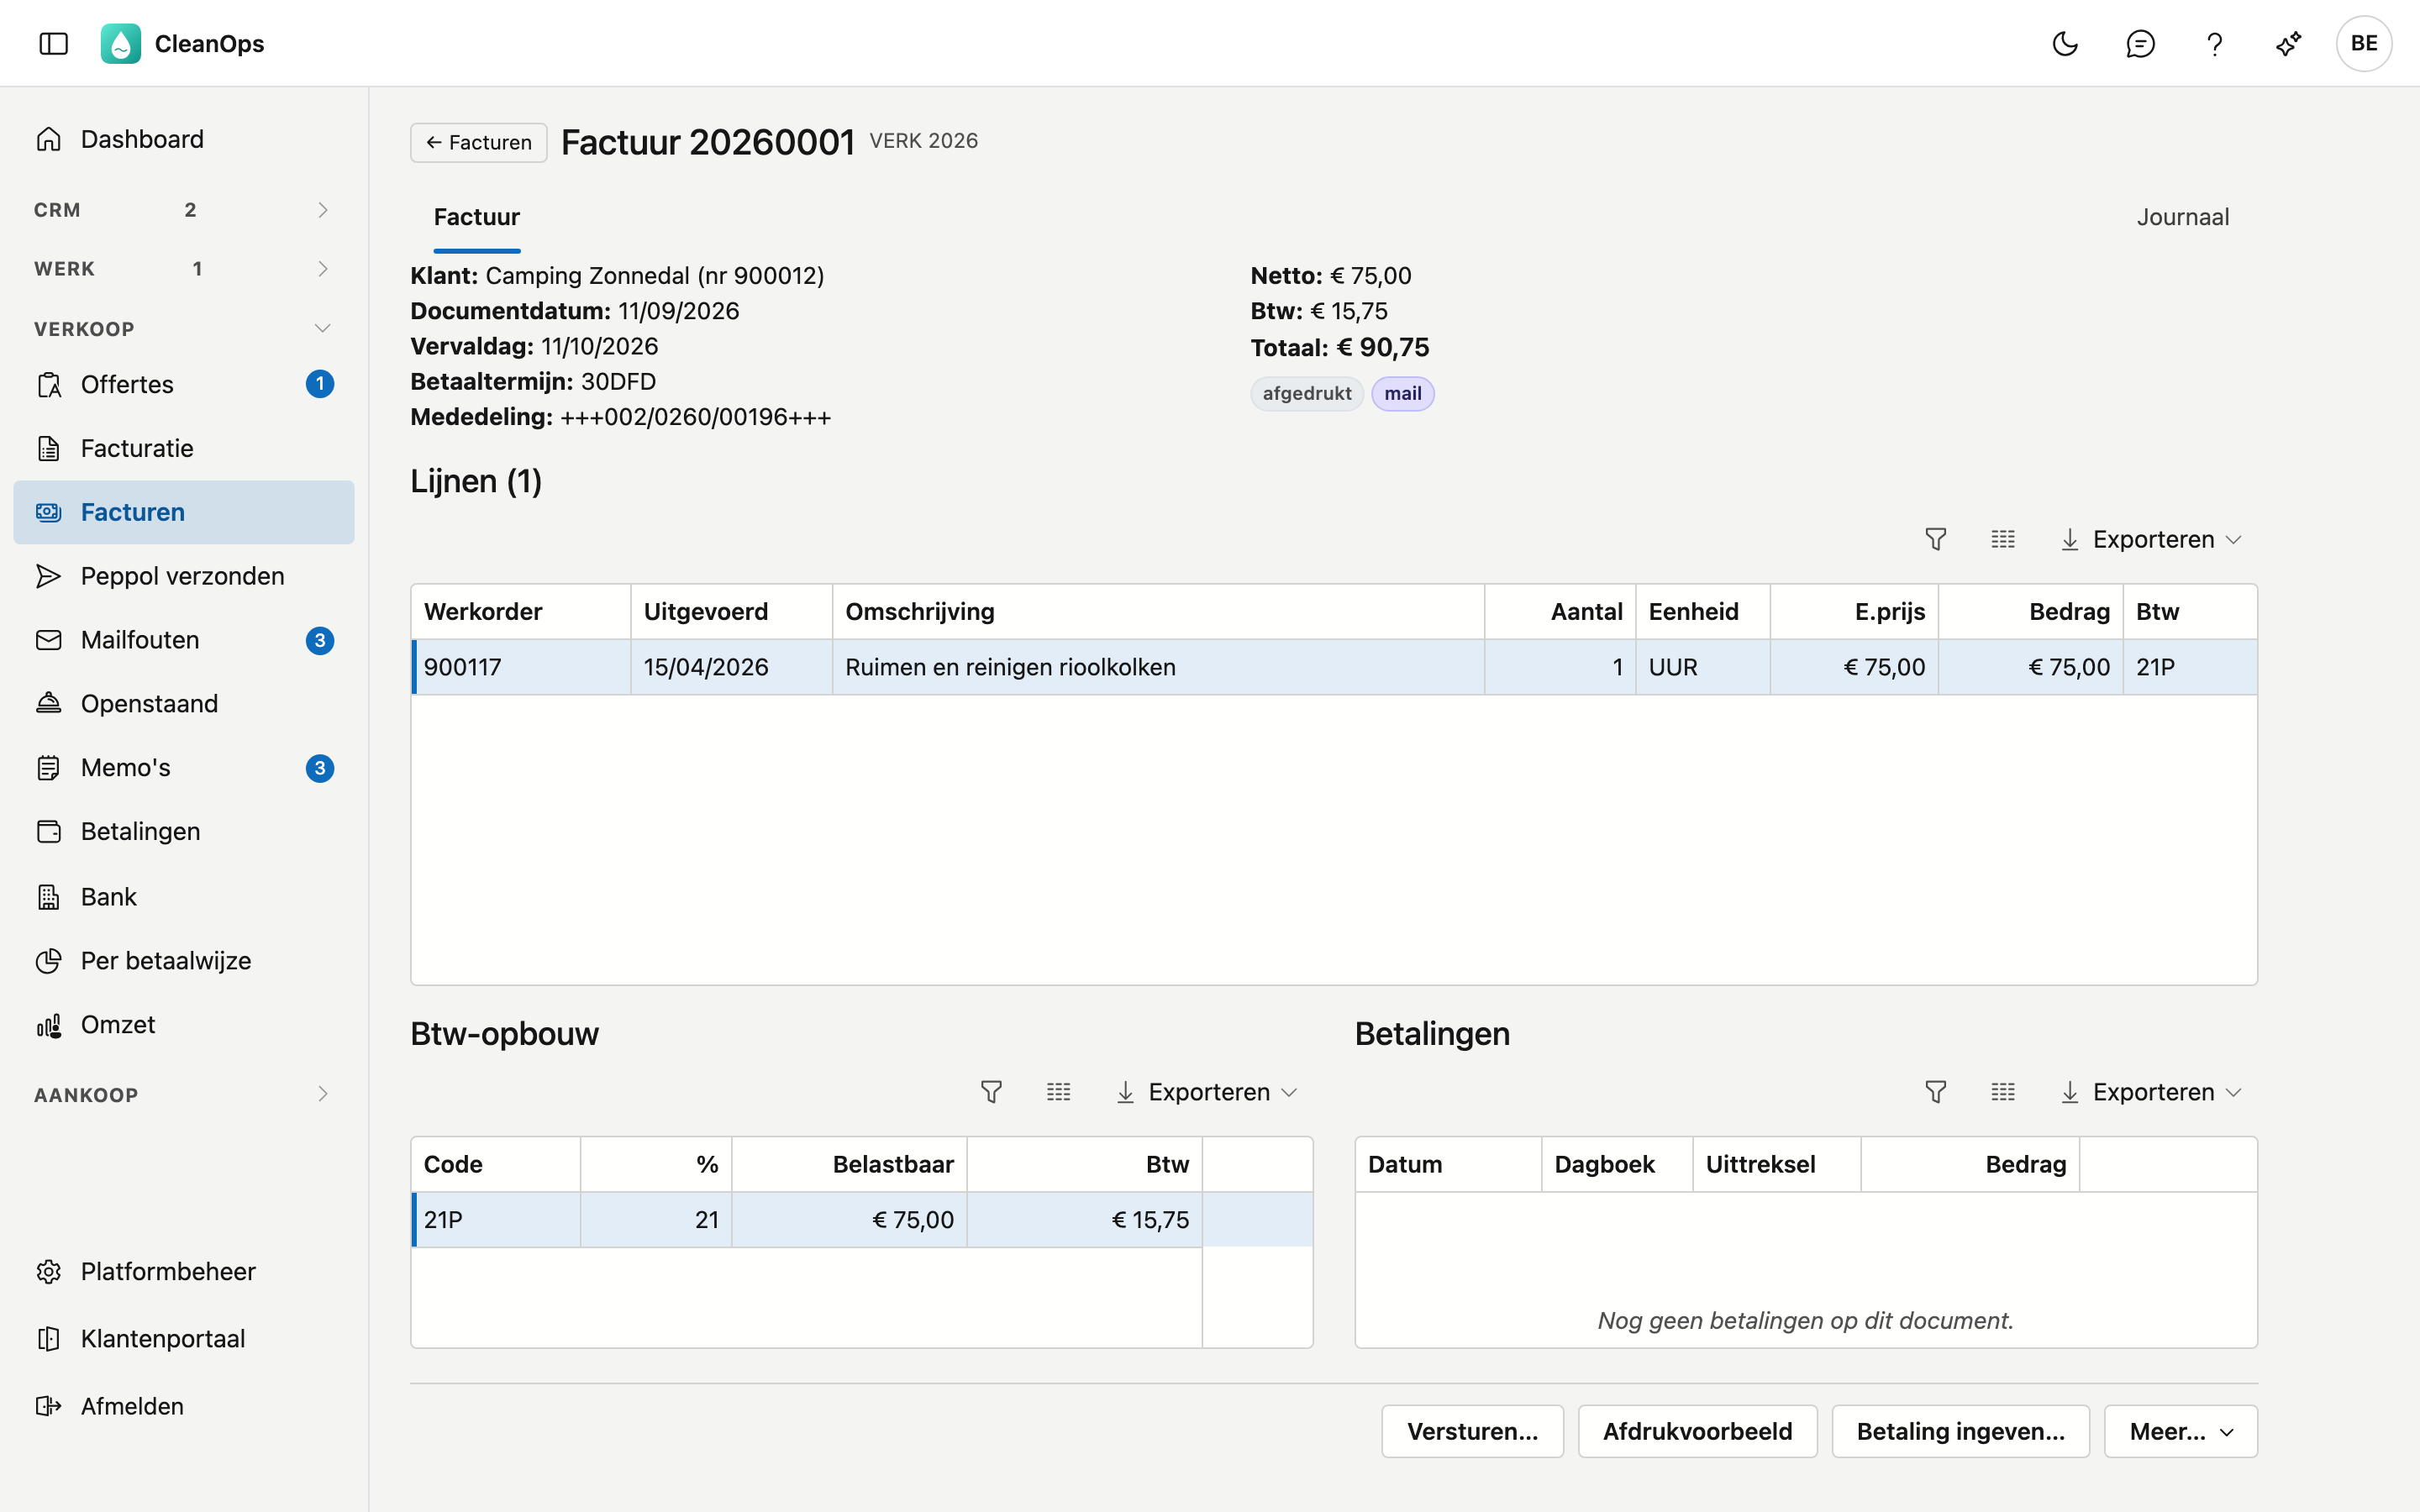Filter the Lijnen table
The height and width of the screenshot is (1512, 2420).
(x=1935, y=540)
